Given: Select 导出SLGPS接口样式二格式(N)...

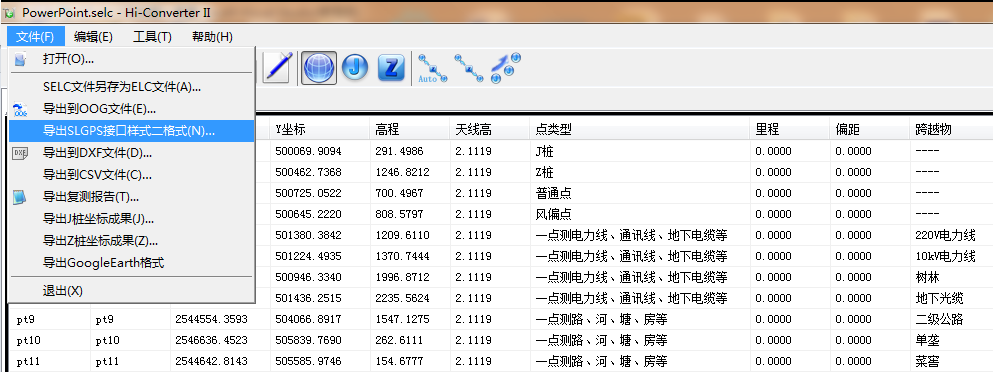Looking at the screenshot, I should pyautogui.click(x=132, y=131).
